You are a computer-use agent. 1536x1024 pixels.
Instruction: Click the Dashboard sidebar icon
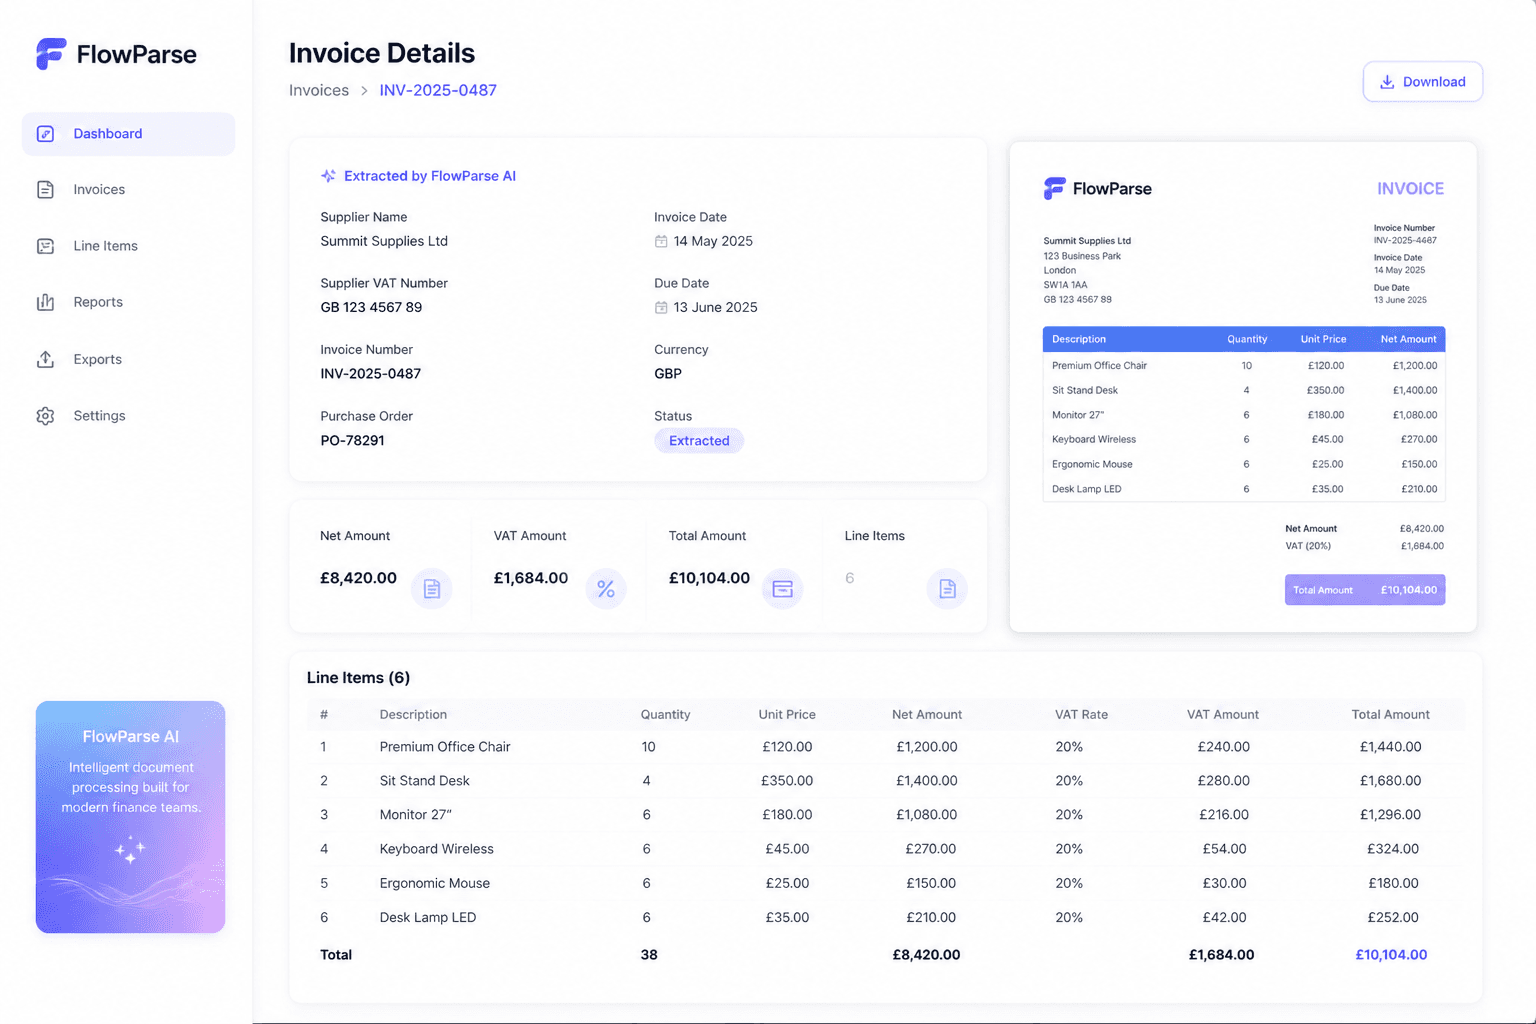(x=45, y=134)
